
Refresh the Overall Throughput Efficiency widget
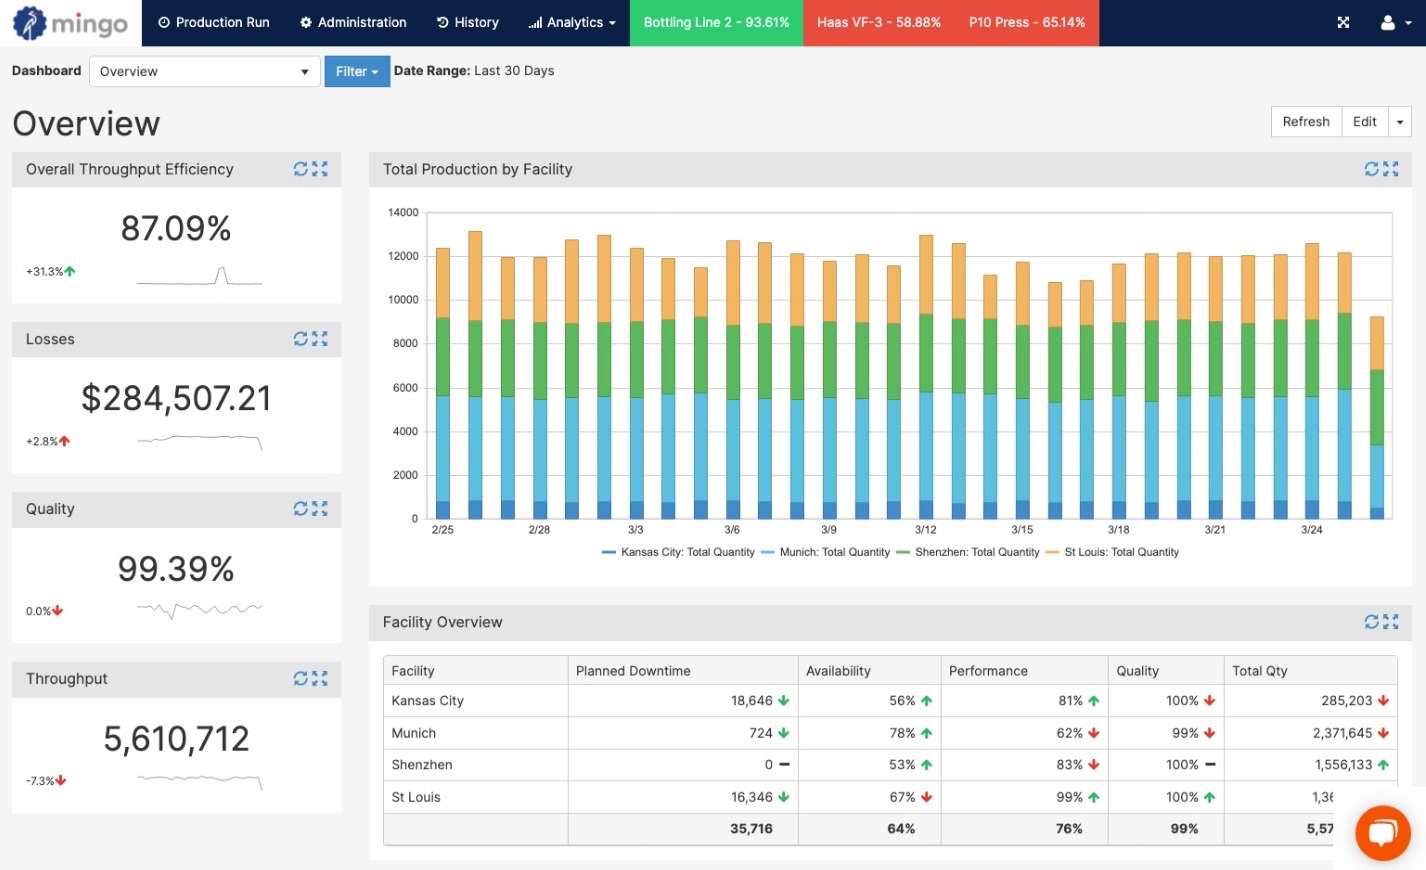pyautogui.click(x=300, y=169)
